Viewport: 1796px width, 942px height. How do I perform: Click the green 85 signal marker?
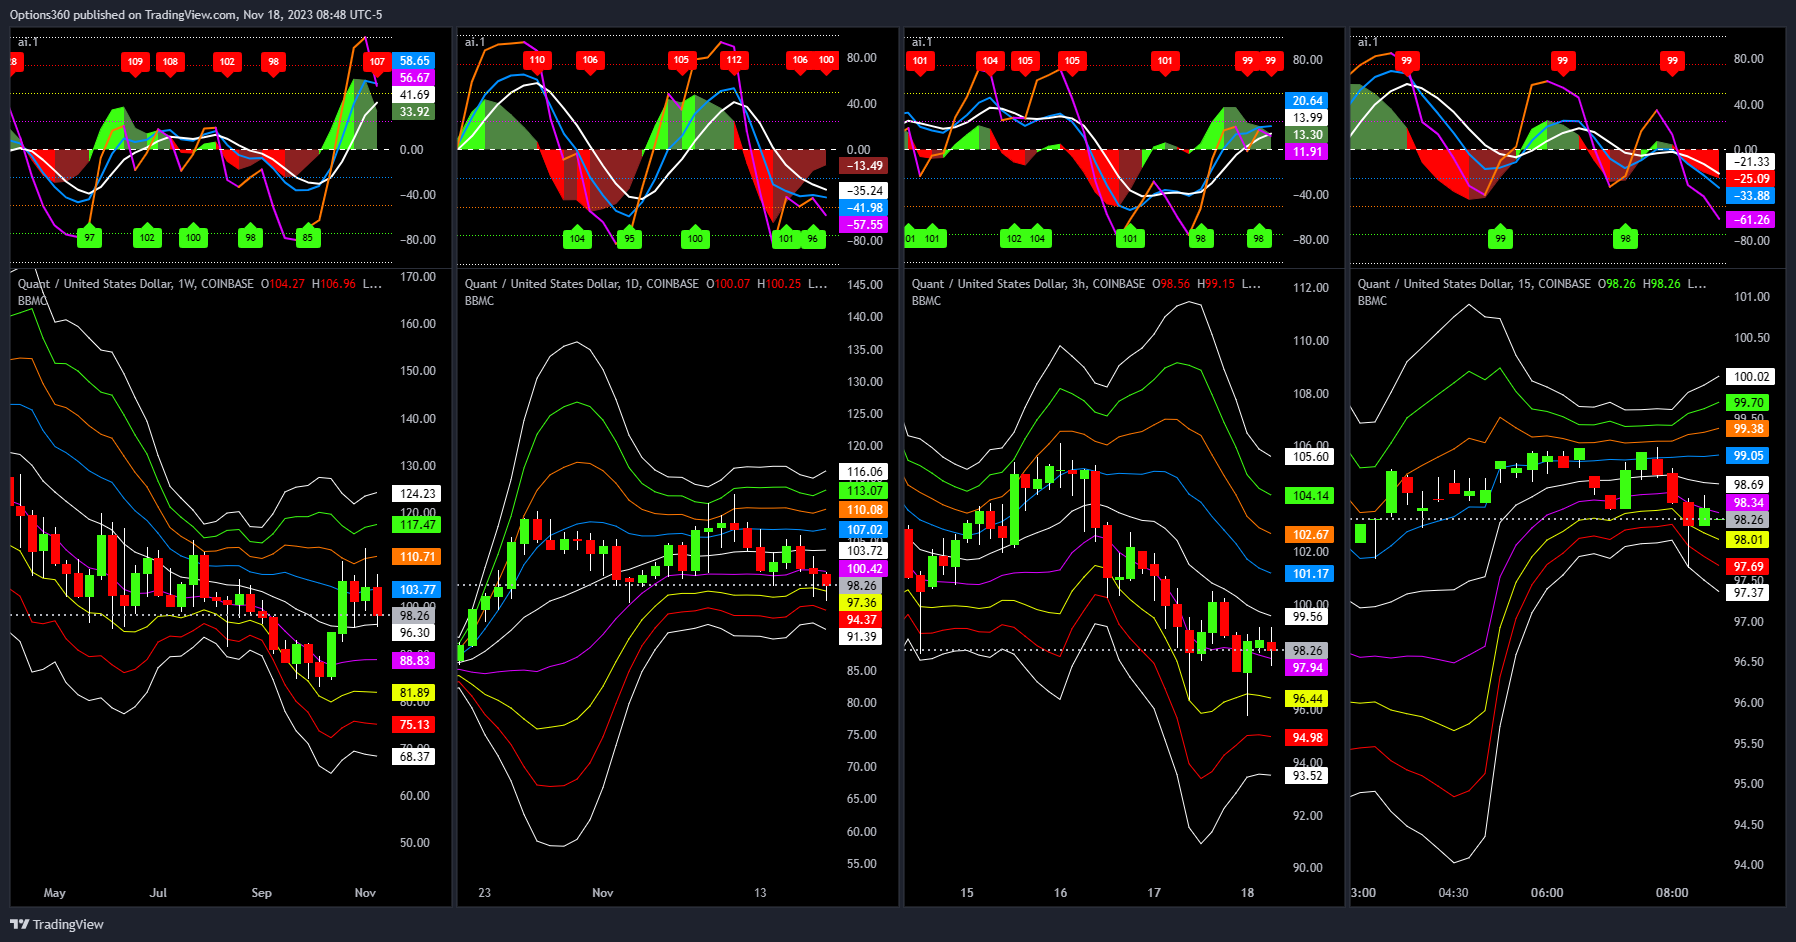[308, 237]
